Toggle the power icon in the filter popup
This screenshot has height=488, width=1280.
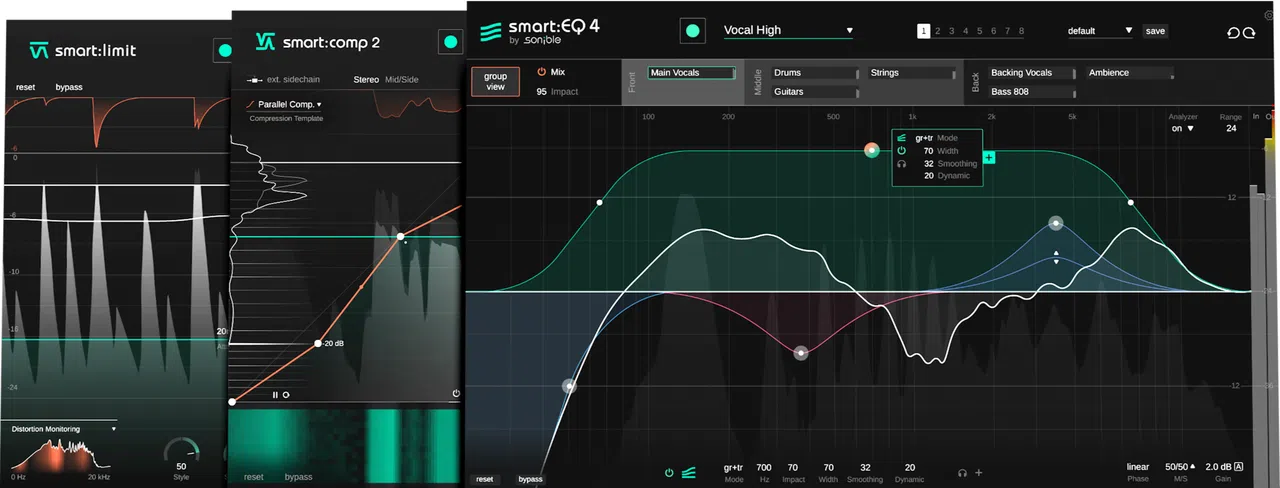[x=902, y=151]
